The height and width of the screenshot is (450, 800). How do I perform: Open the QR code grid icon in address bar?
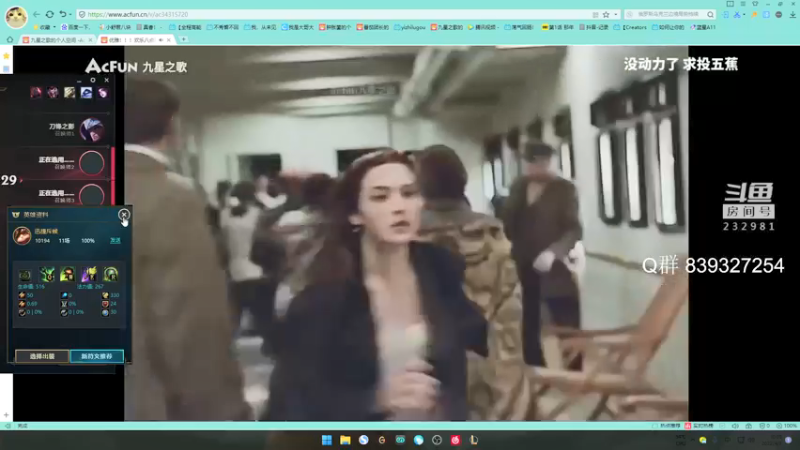point(595,14)
